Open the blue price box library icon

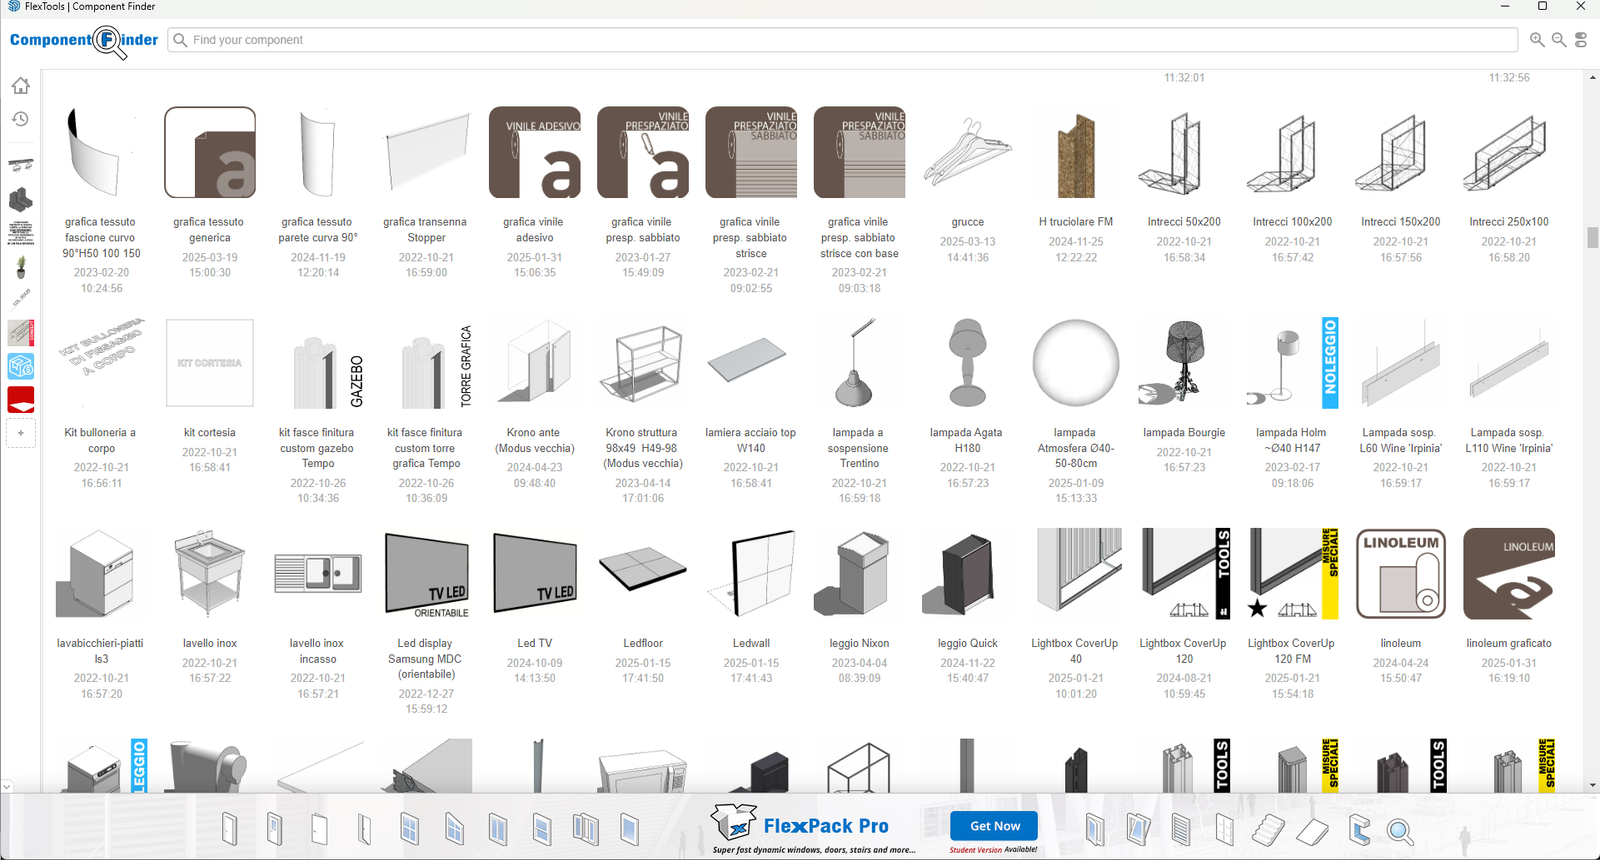[21, 366]
